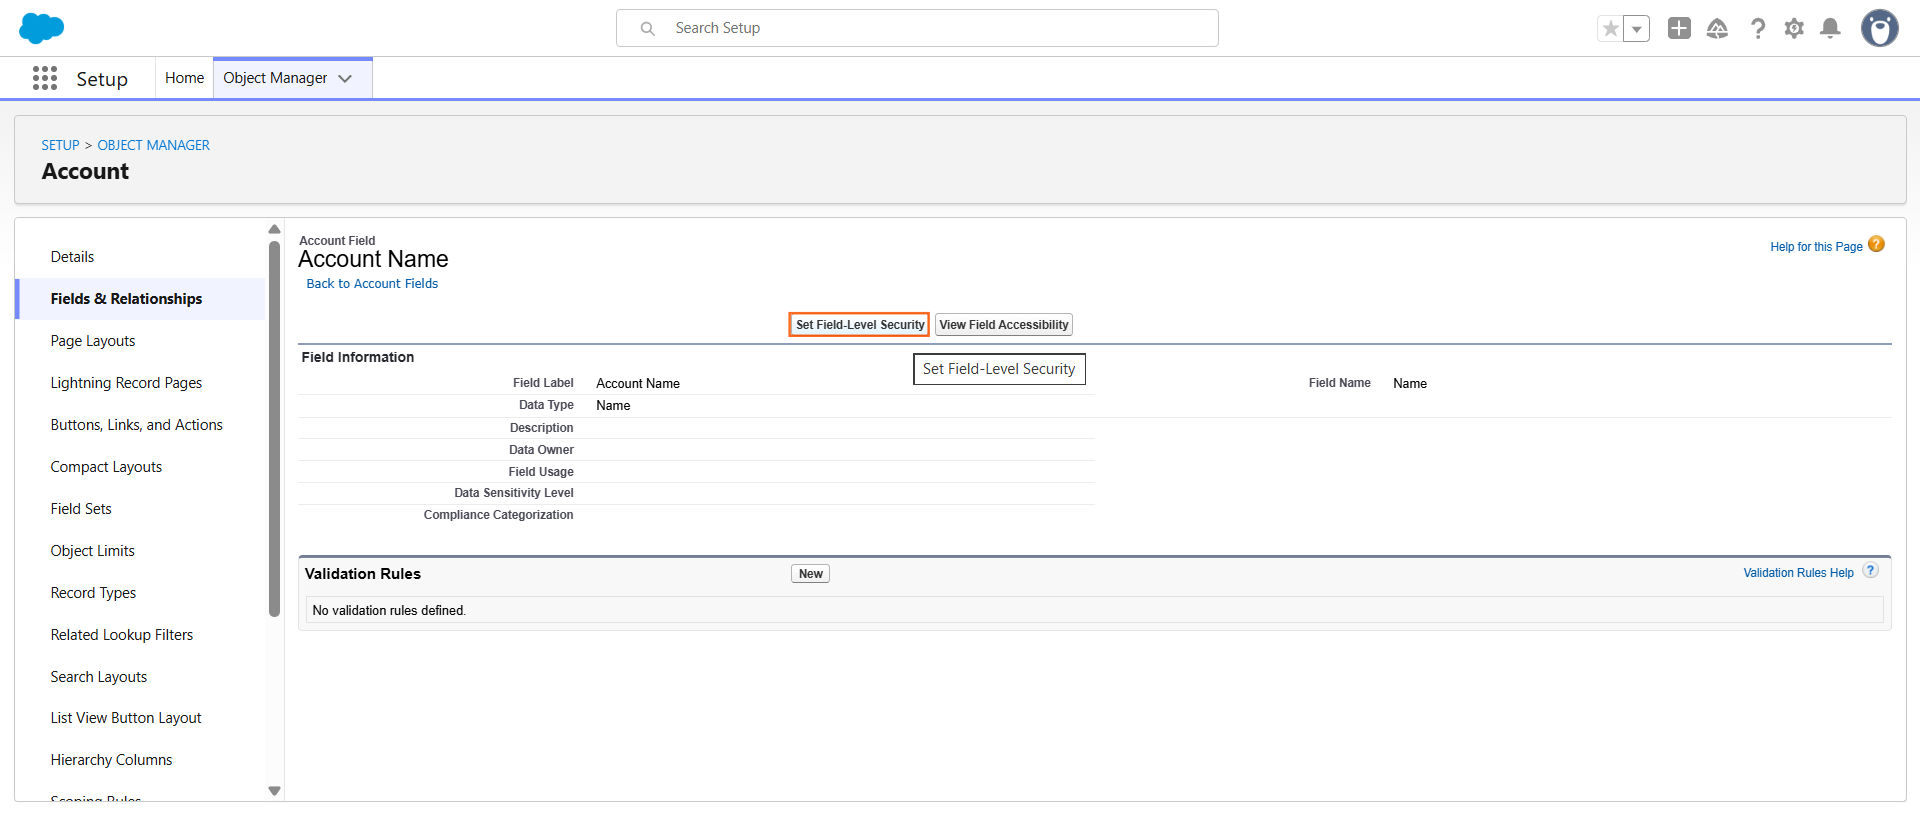This screenshot has width=1920, height=814.
Task: Click the Data Sensitivity Level label
Action: click(x=514, y=493)
